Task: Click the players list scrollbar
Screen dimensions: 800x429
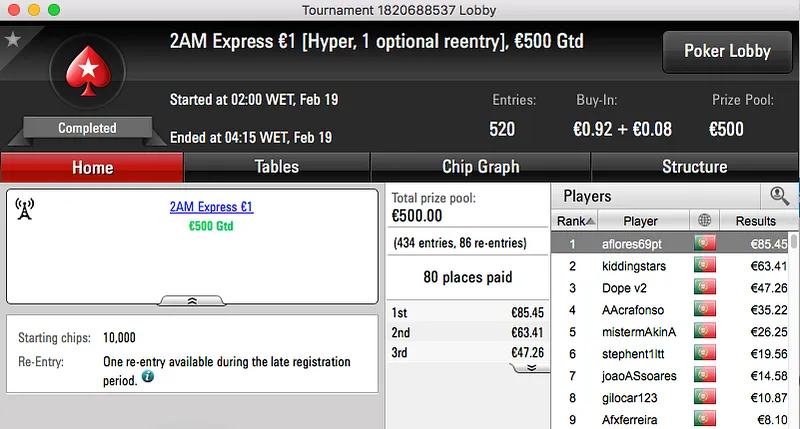Action: click(794, 330)
